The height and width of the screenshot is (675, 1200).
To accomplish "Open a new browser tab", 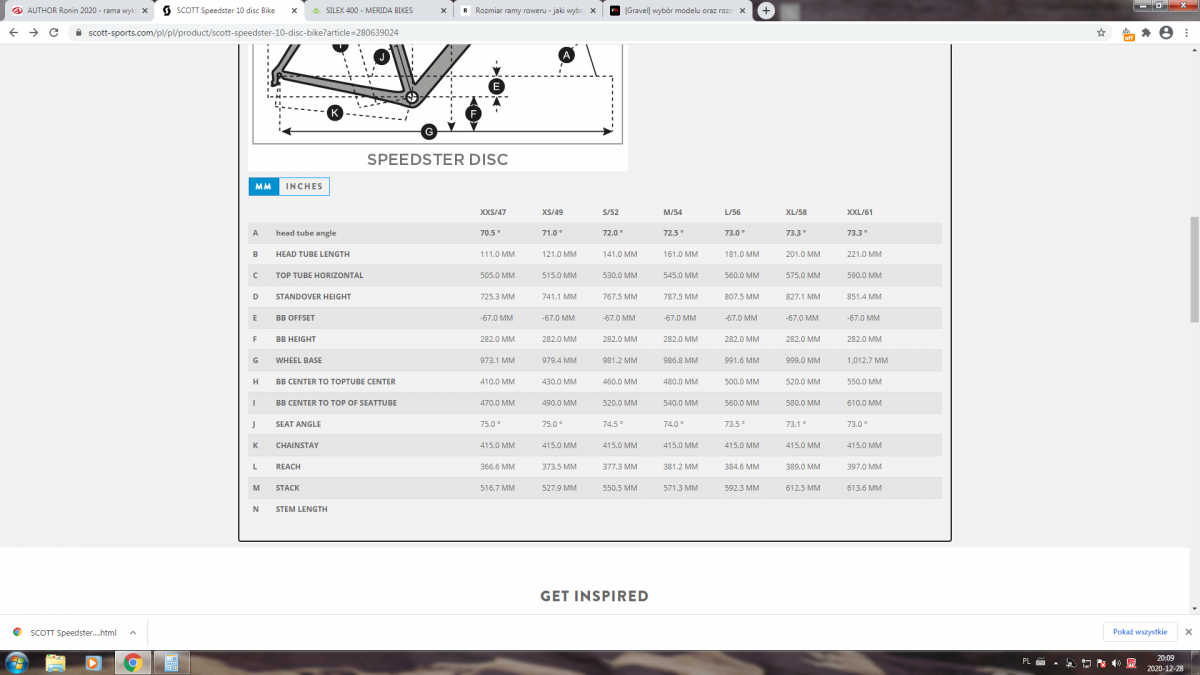I will point(766,10).
